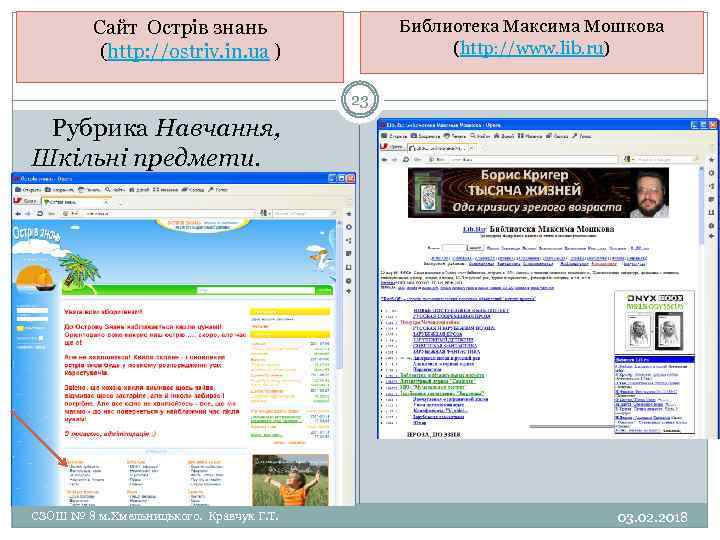Go back in the Lib.Ru Opera window
This screenshot has width=720, height=540.
point(385,159)
